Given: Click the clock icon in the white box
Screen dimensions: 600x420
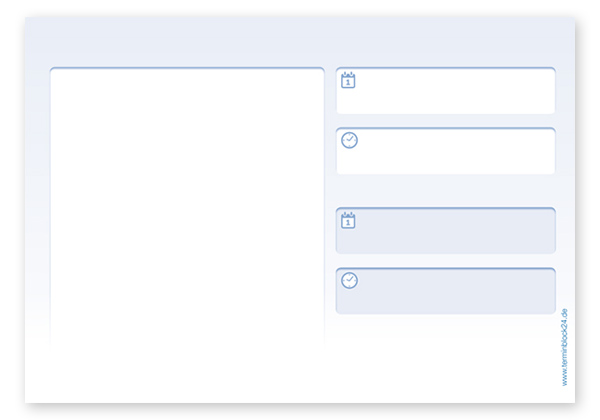Looking at the screenshot, I should click(349, 140).
